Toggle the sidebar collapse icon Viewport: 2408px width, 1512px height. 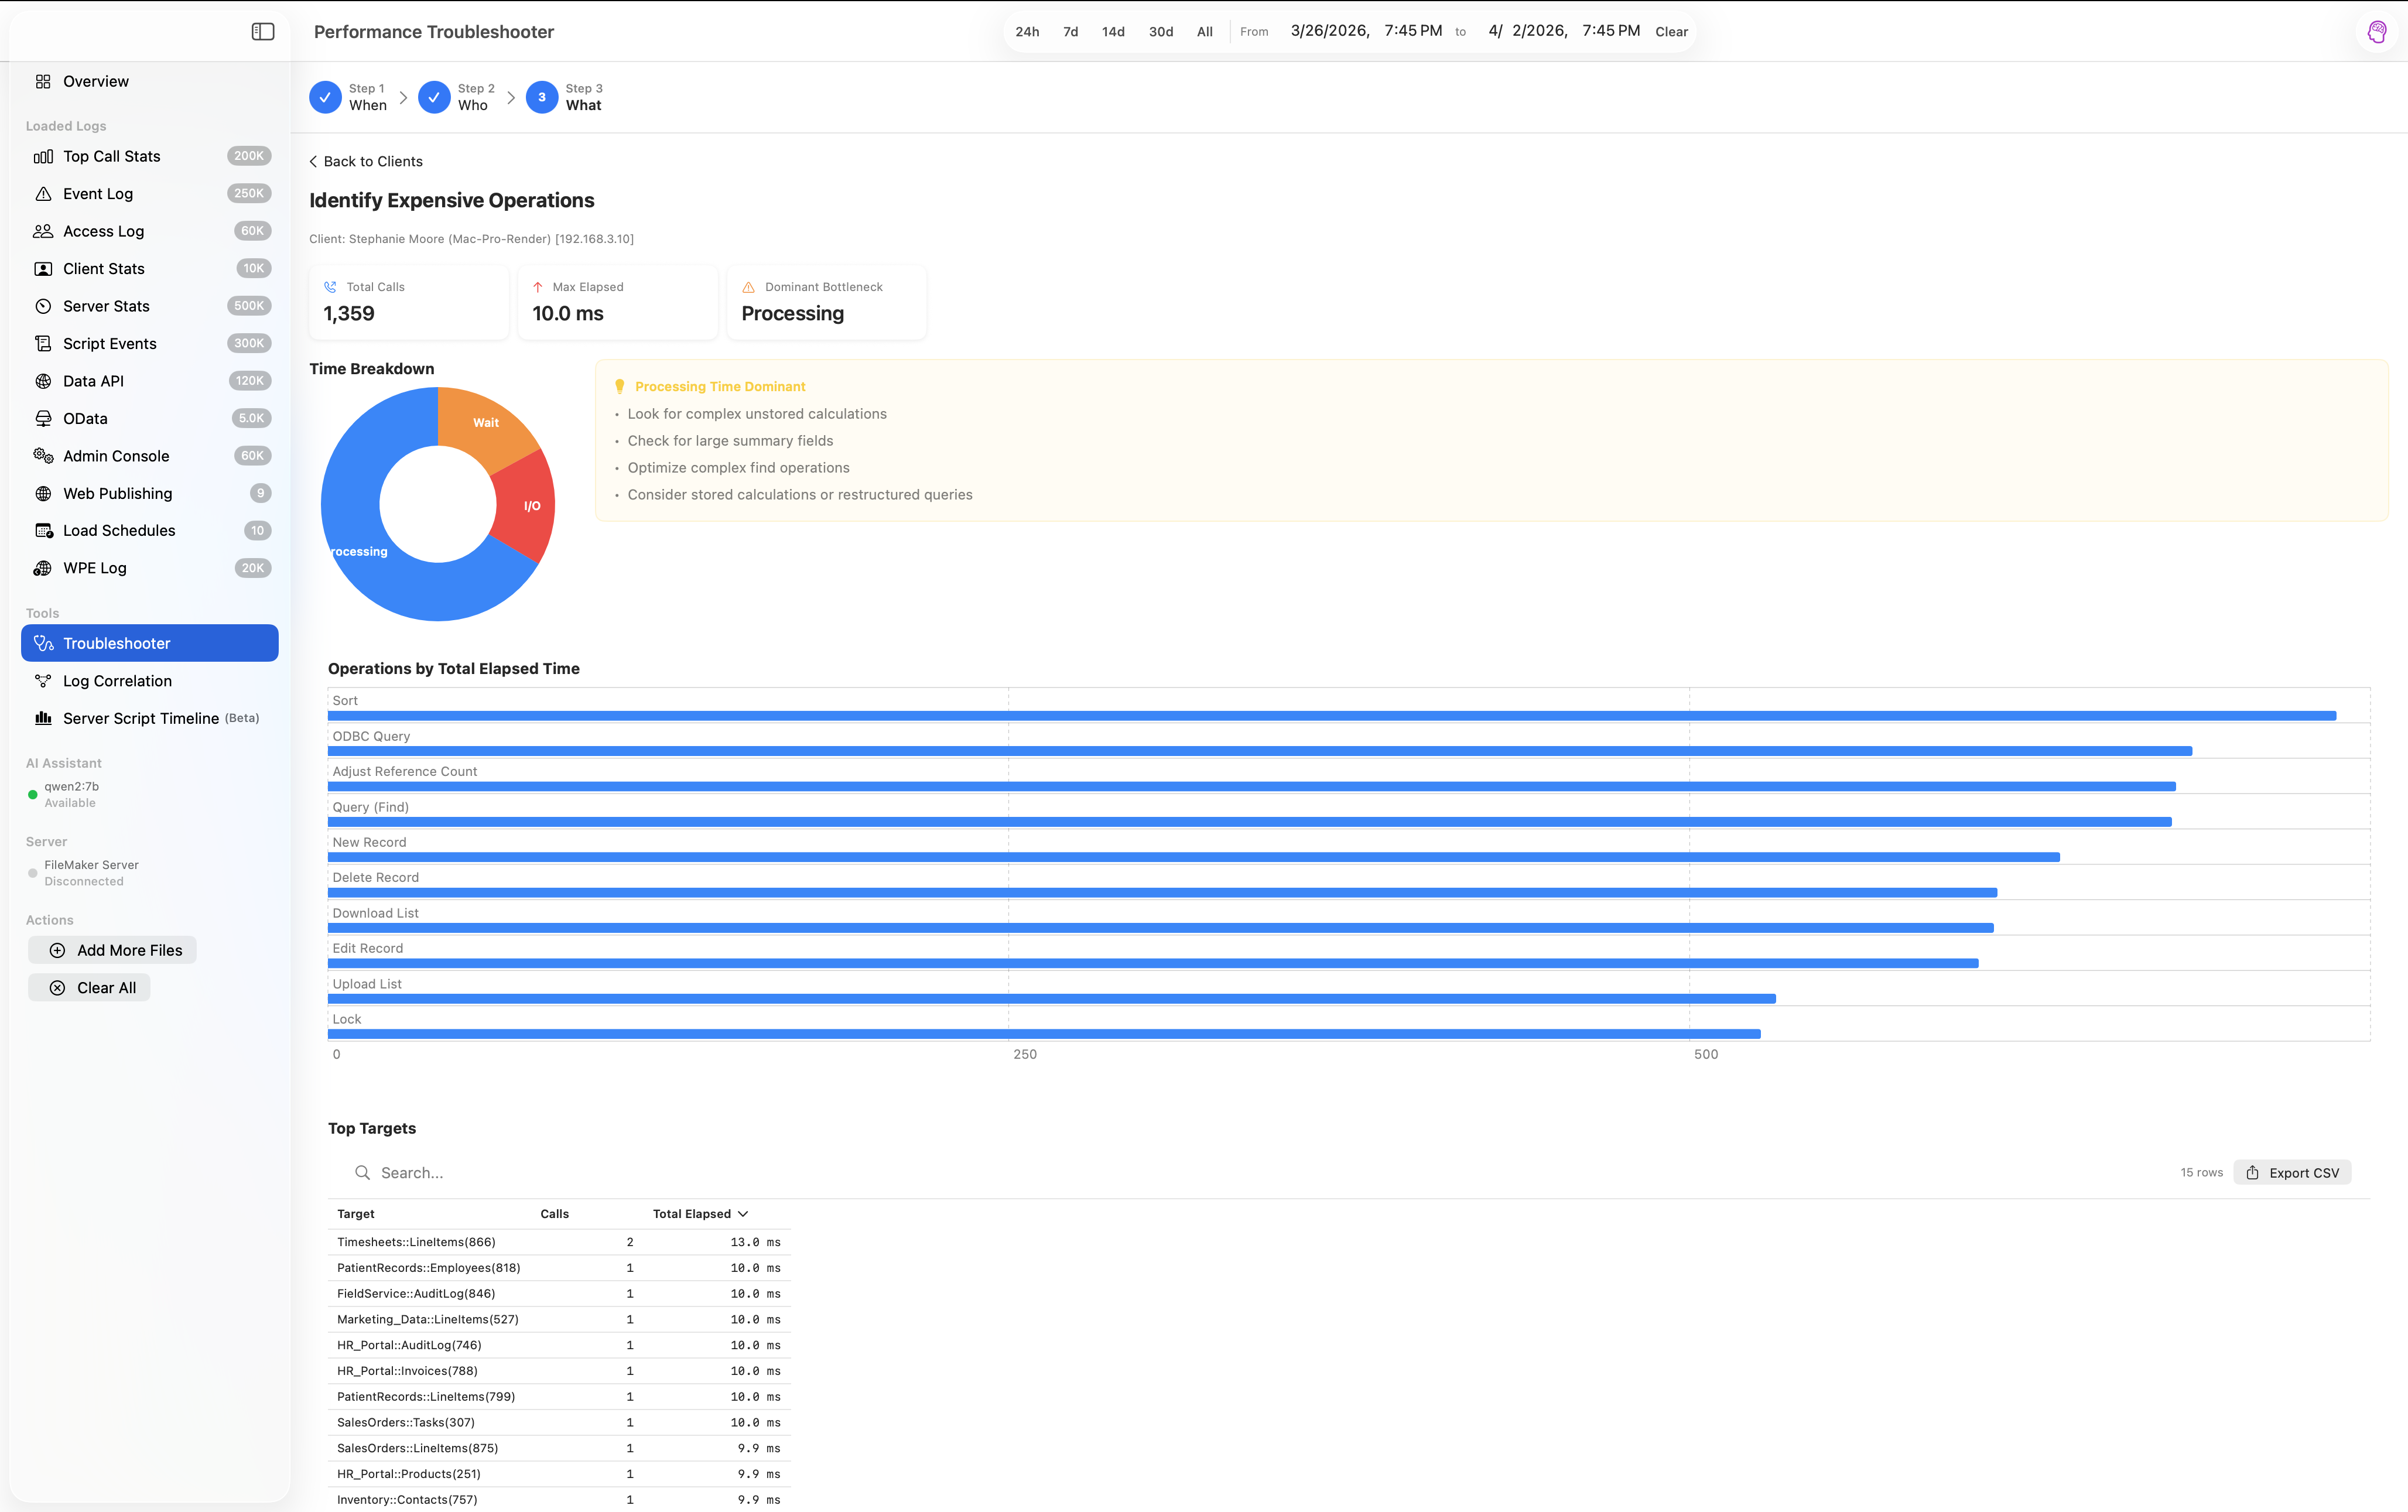tap(263, 32)
